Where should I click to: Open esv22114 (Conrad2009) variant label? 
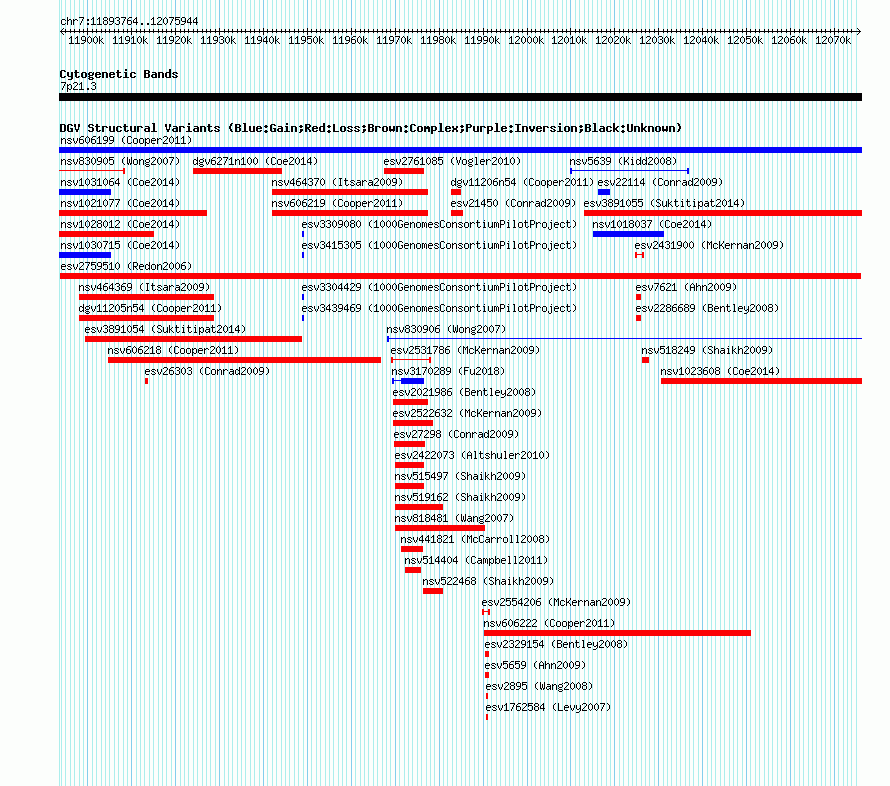coord(660,182)
